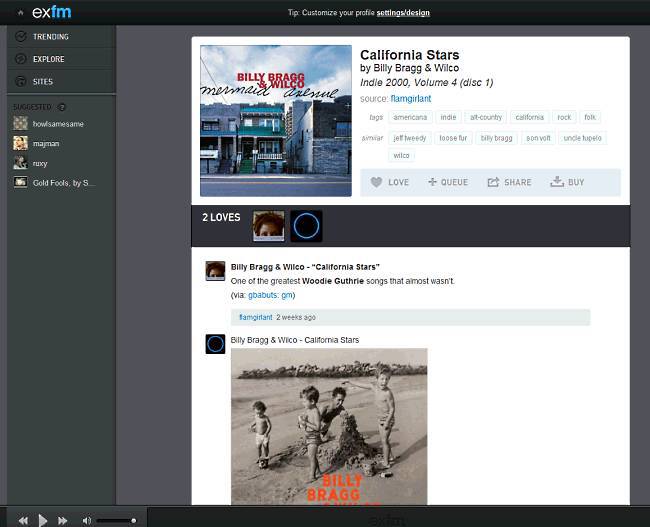The width and height of the screenshot is (650, 527).
Task: Open settings/design profile link
Action: point(403,13)
